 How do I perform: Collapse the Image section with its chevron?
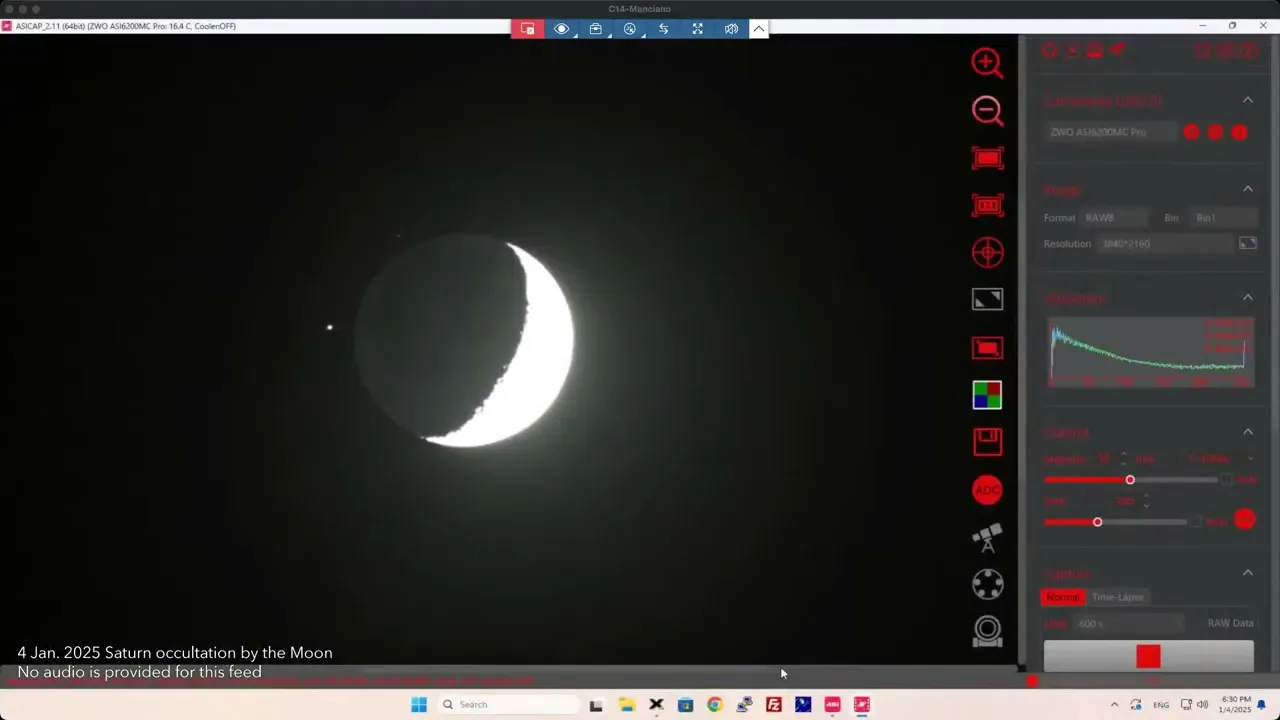(1248, 189)
